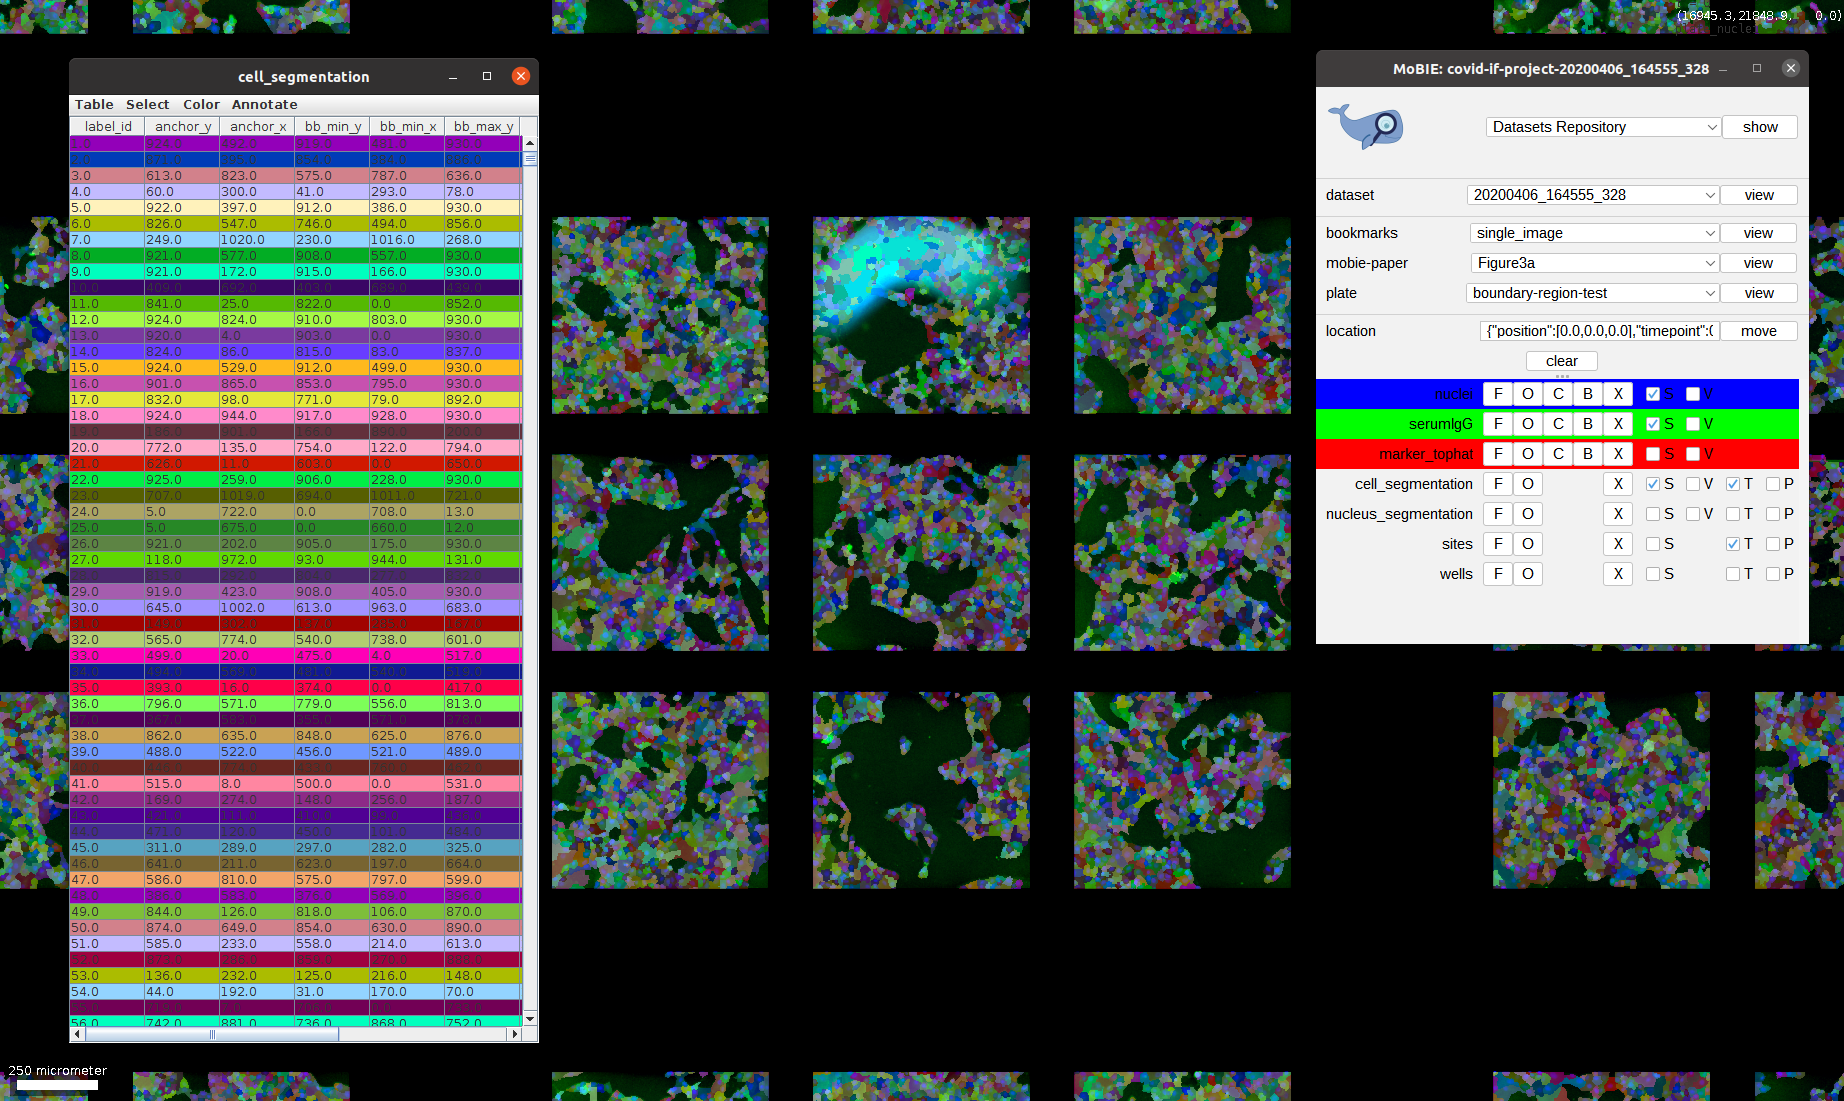This screenshot has height=1101, width=1844.
Task: Toggle the V checkbox for serumIgG
Action: pos(1693,424)
